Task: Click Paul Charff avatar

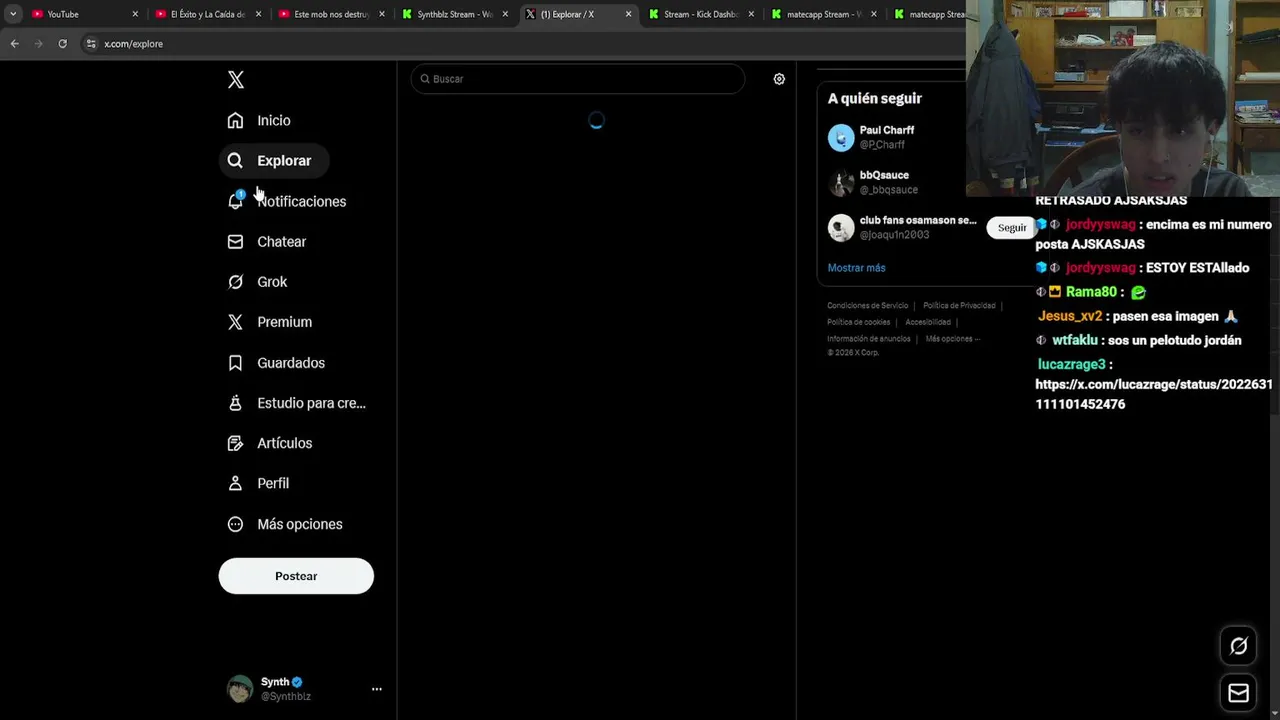Action: [841, 137]
